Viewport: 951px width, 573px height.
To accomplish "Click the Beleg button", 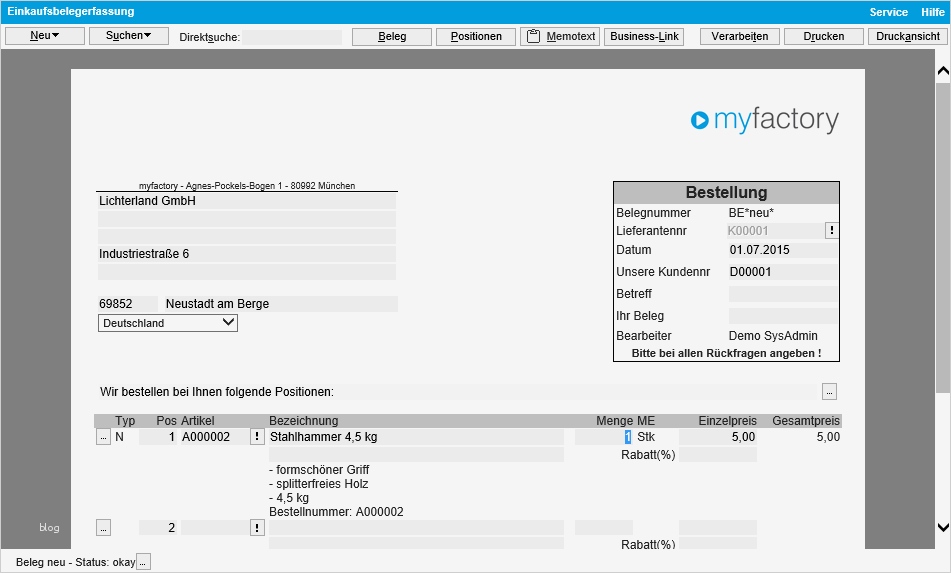I will coord(392,36).
